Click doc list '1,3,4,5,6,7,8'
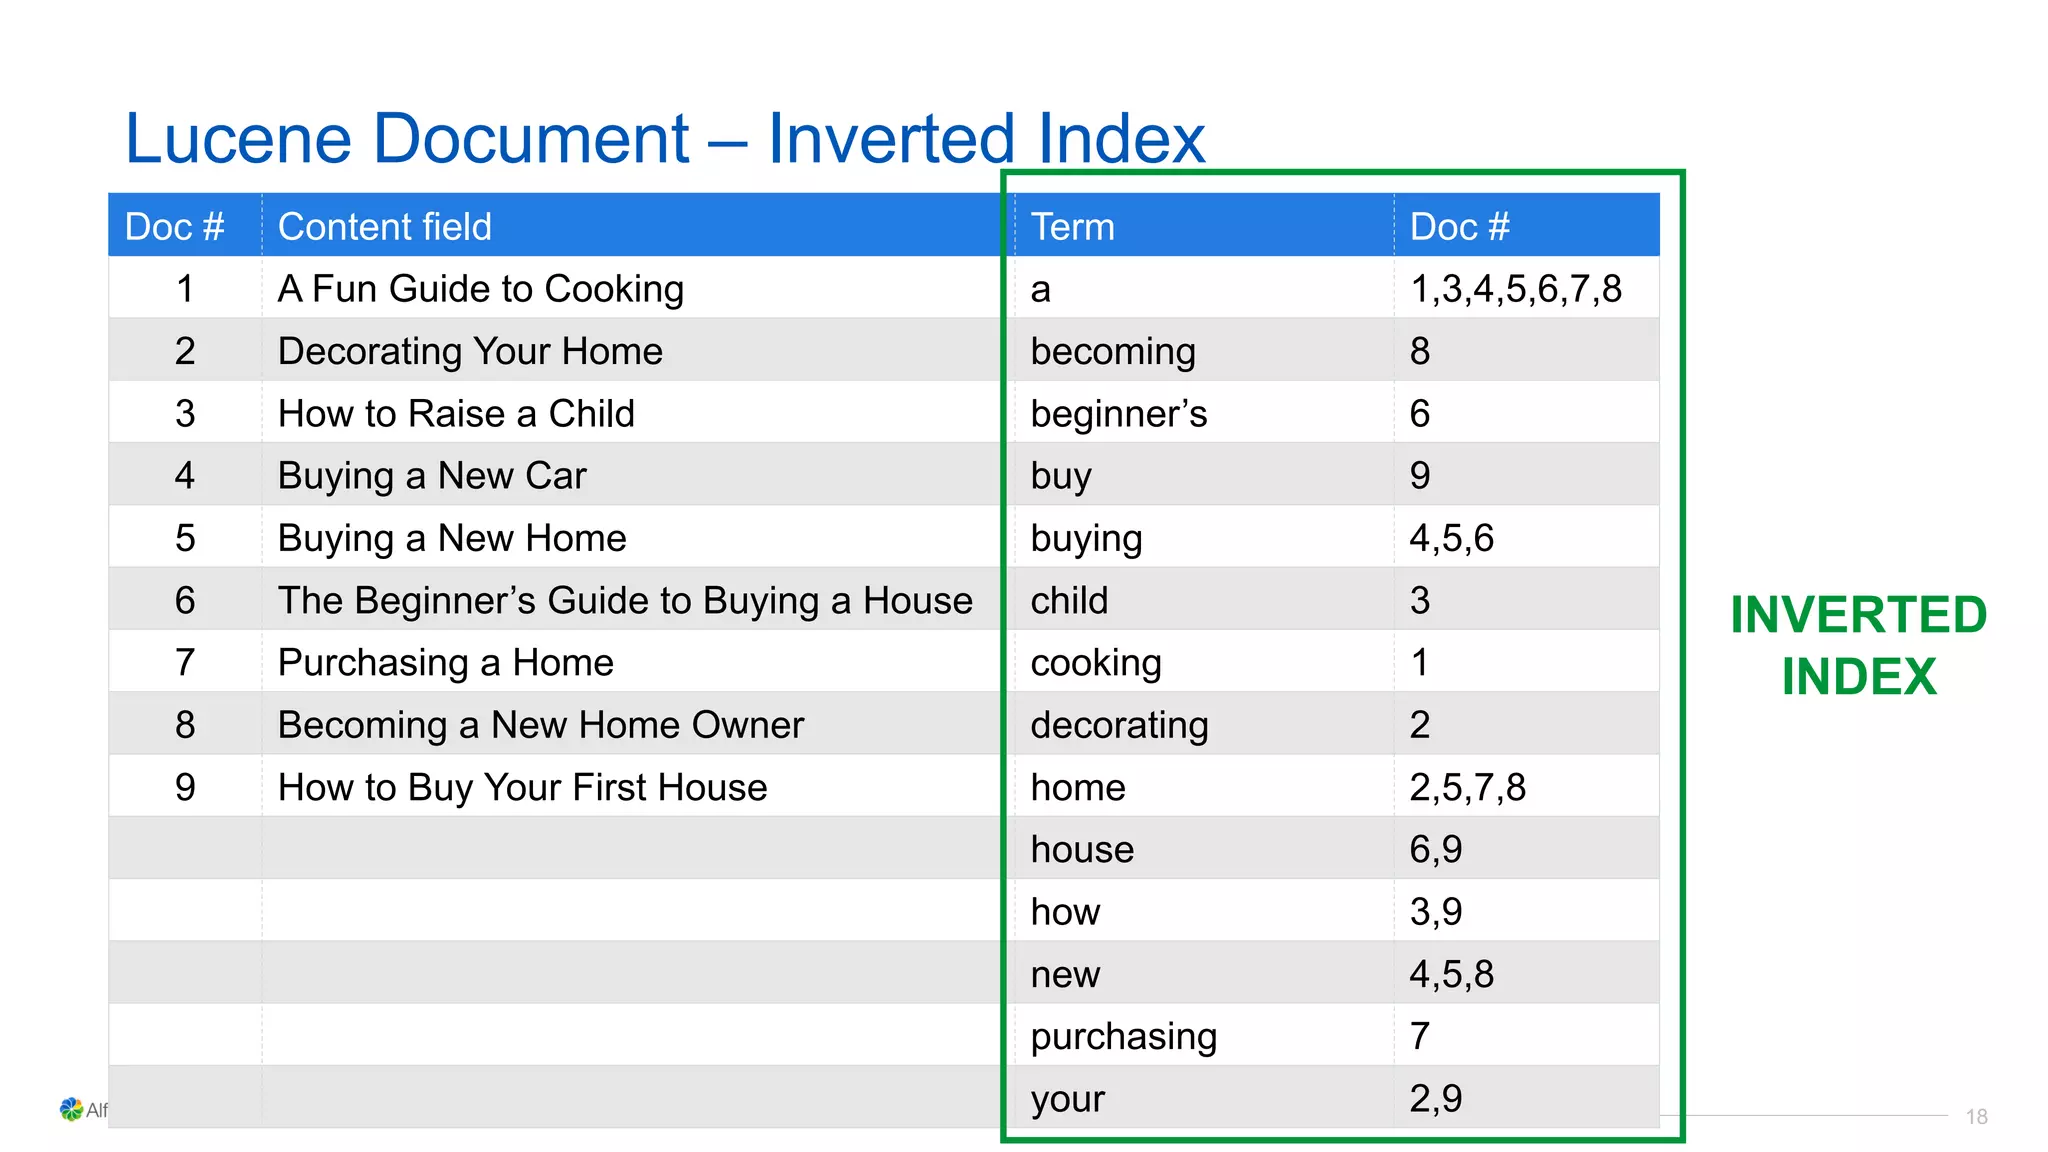 click(1516, 290)
